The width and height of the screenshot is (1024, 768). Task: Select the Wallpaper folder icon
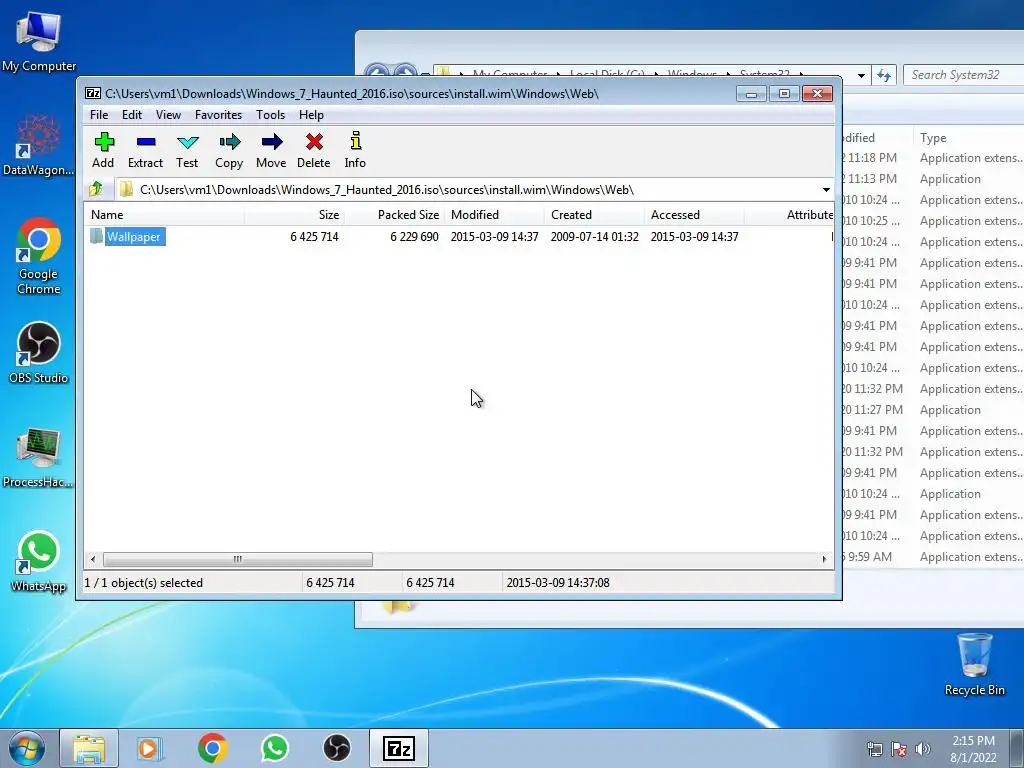click(x=97, y=236)
